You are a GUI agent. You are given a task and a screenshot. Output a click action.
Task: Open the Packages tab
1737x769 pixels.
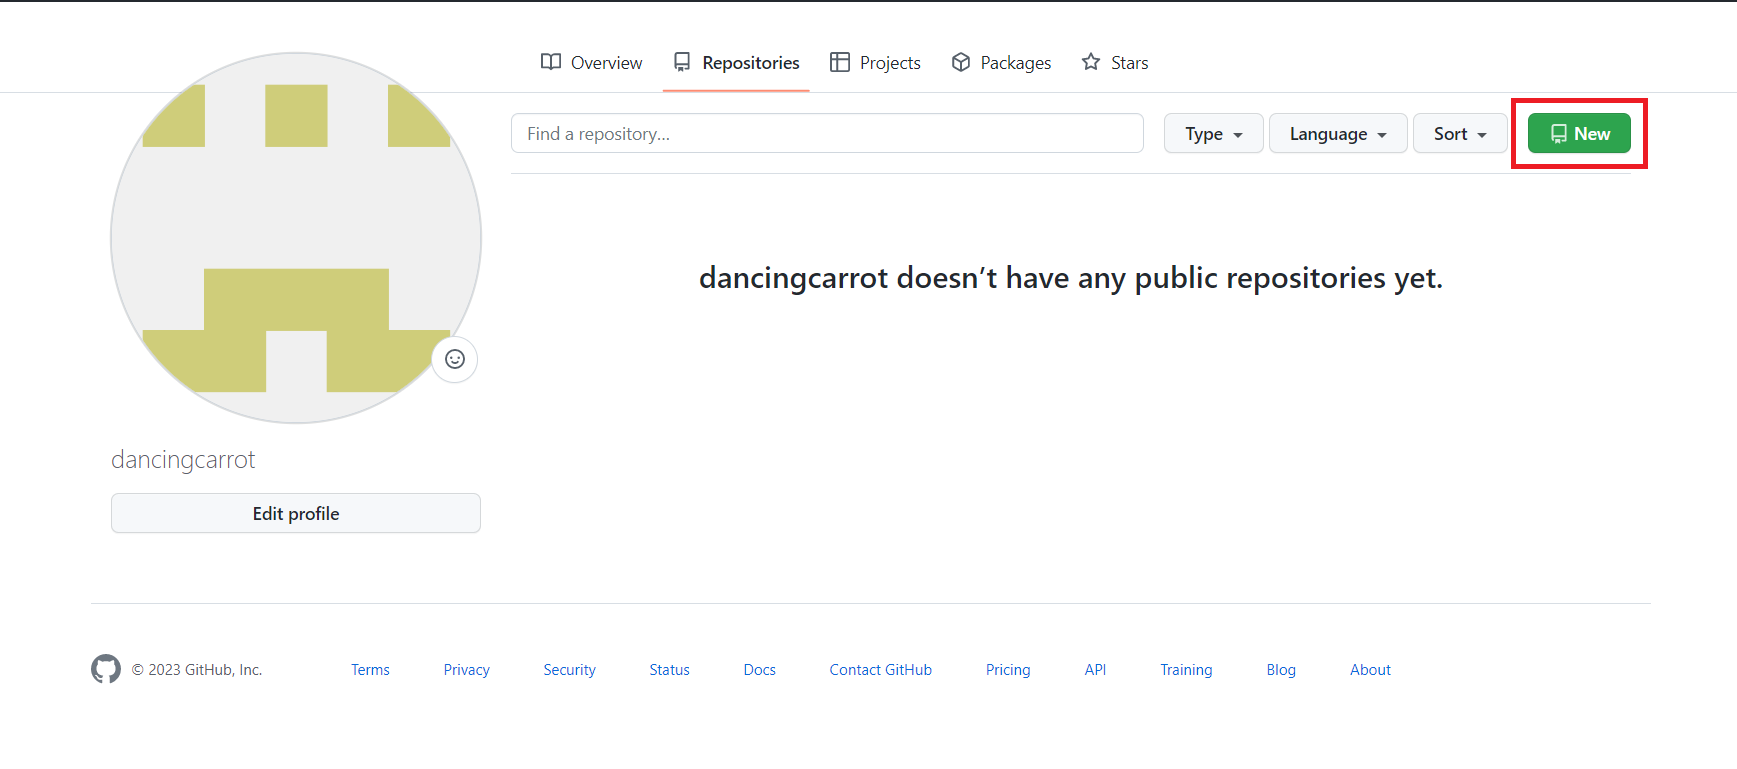pos(1001,63)
